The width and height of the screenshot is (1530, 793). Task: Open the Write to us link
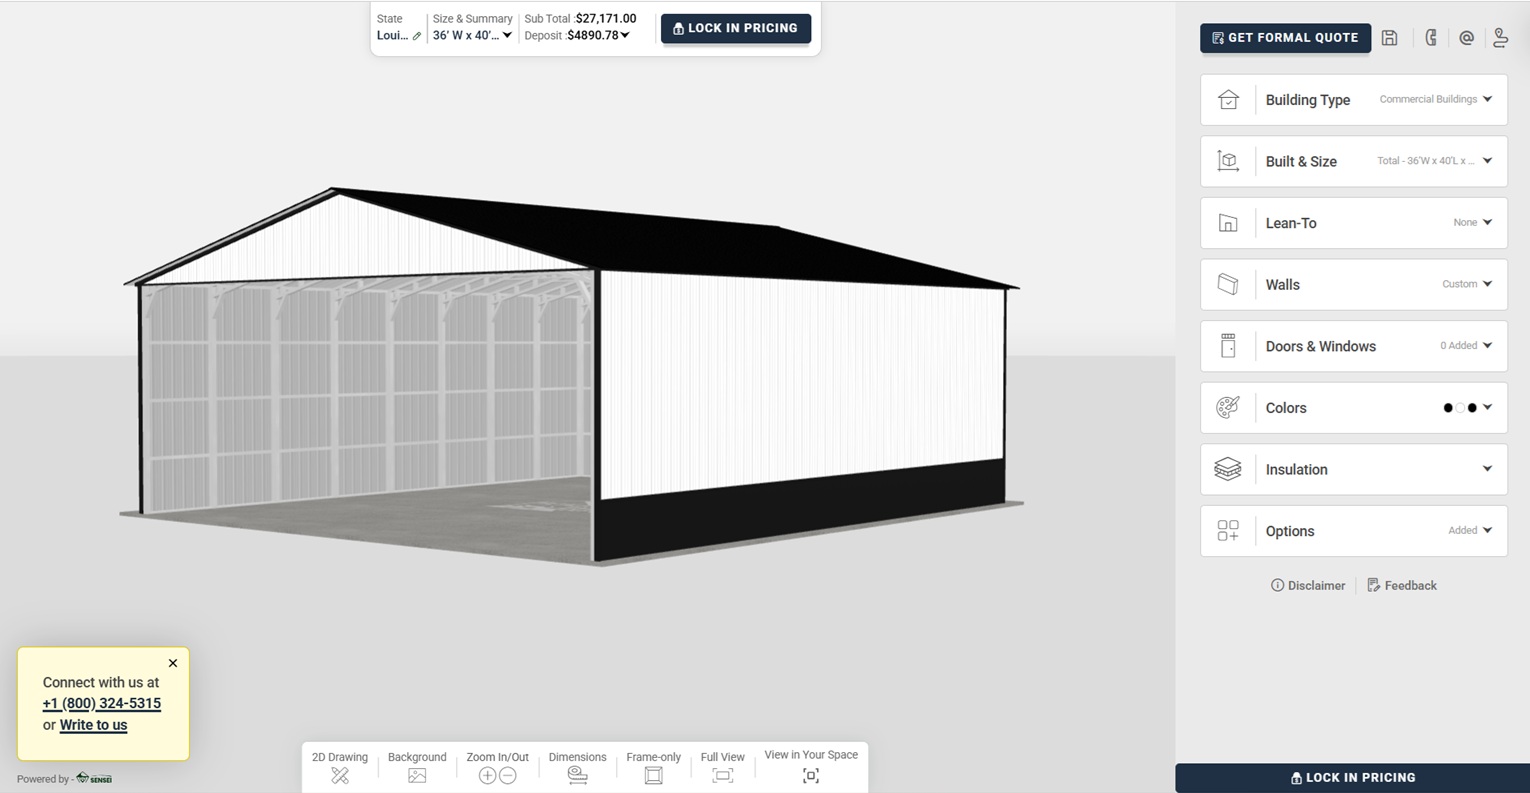tap(93, 726)
